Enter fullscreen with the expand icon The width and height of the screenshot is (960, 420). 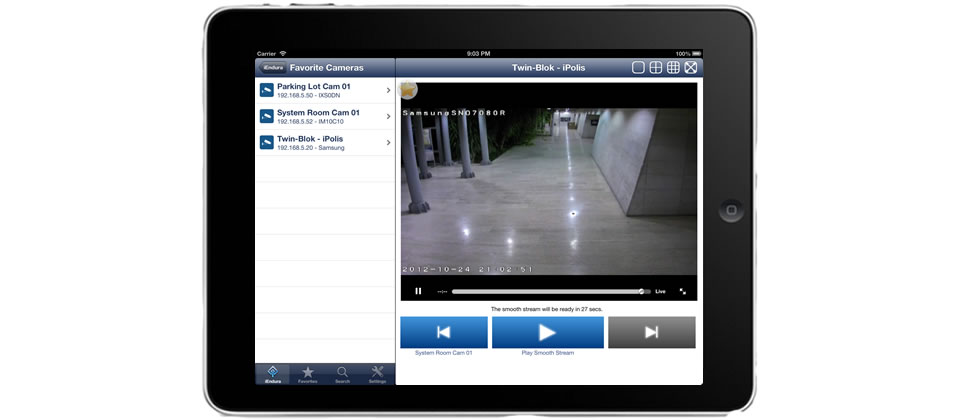(683, 291)
